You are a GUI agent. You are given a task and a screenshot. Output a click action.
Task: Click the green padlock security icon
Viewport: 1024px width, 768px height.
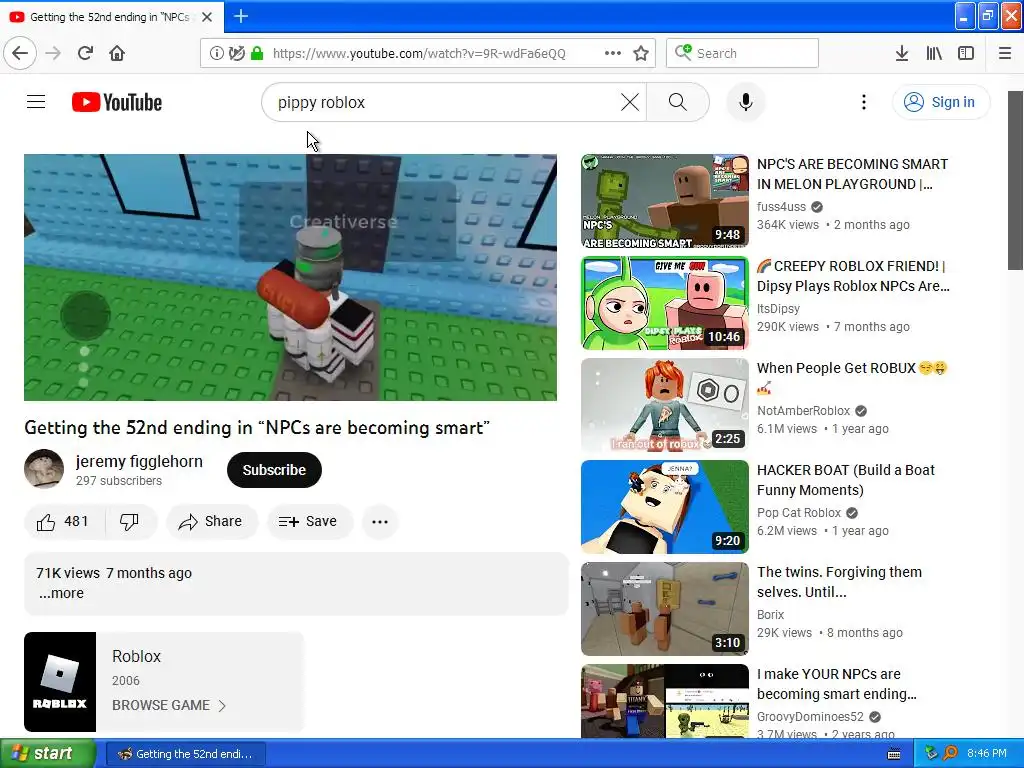coord(257,53)
